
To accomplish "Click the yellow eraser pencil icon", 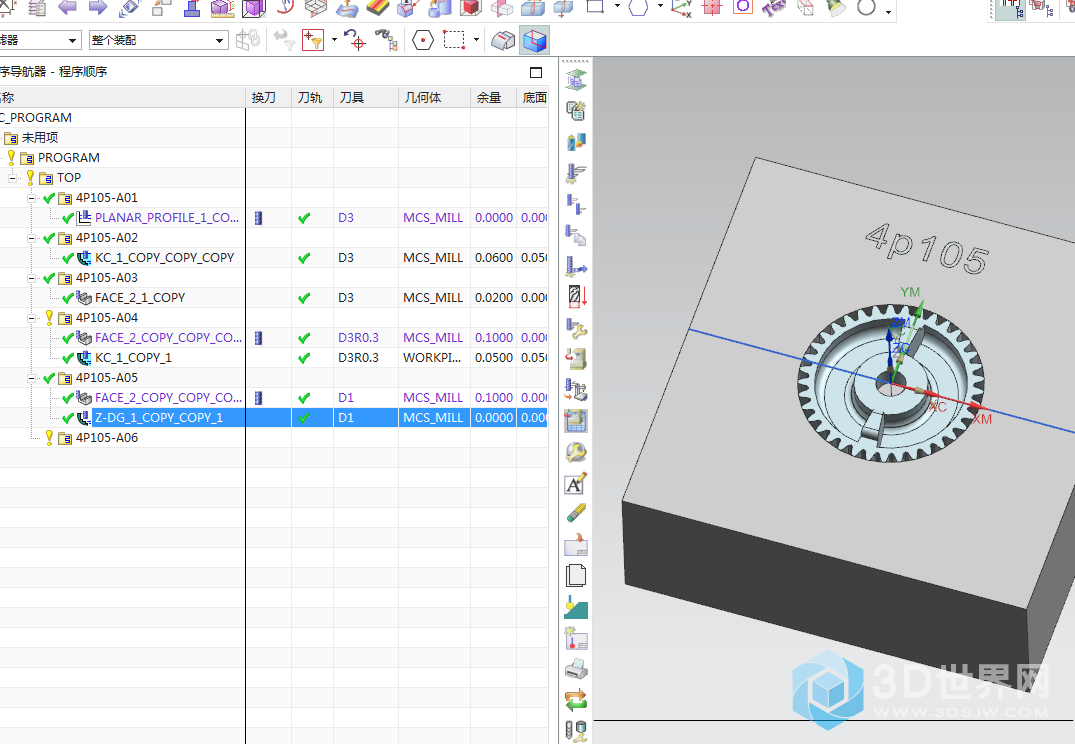I will pyautogui.click(x=576, y=514).
